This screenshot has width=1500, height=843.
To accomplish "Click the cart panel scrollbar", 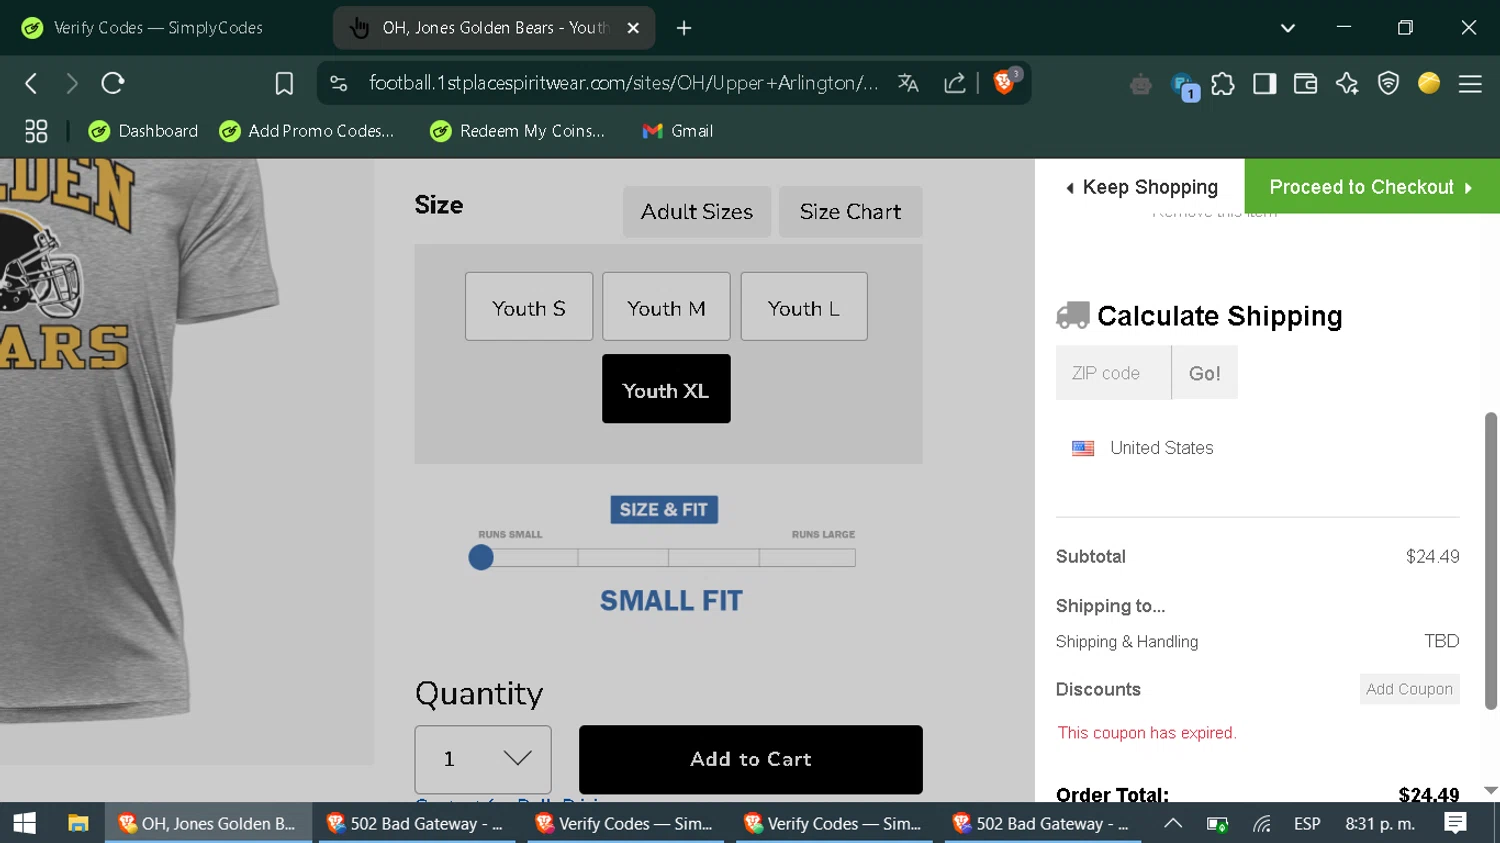I will click(1491, 560).
